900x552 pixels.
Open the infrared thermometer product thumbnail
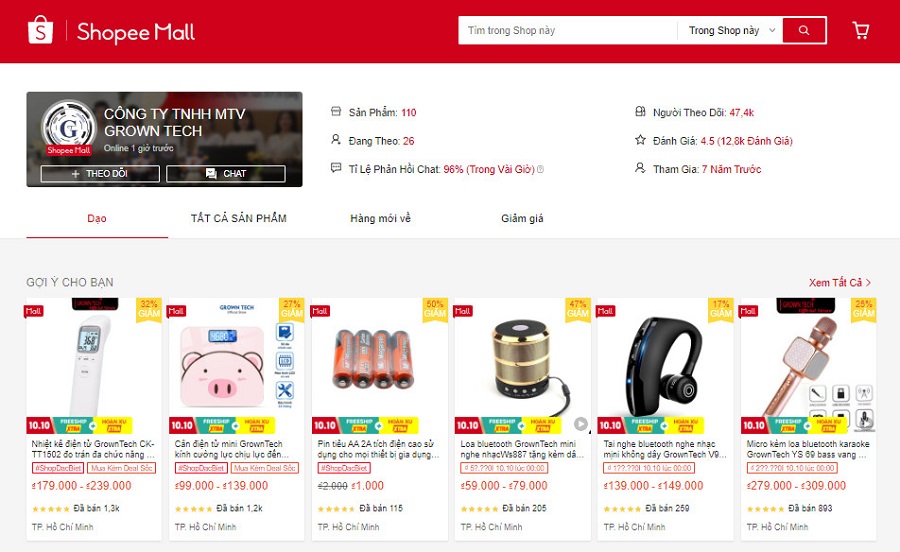tap(94, 366)
